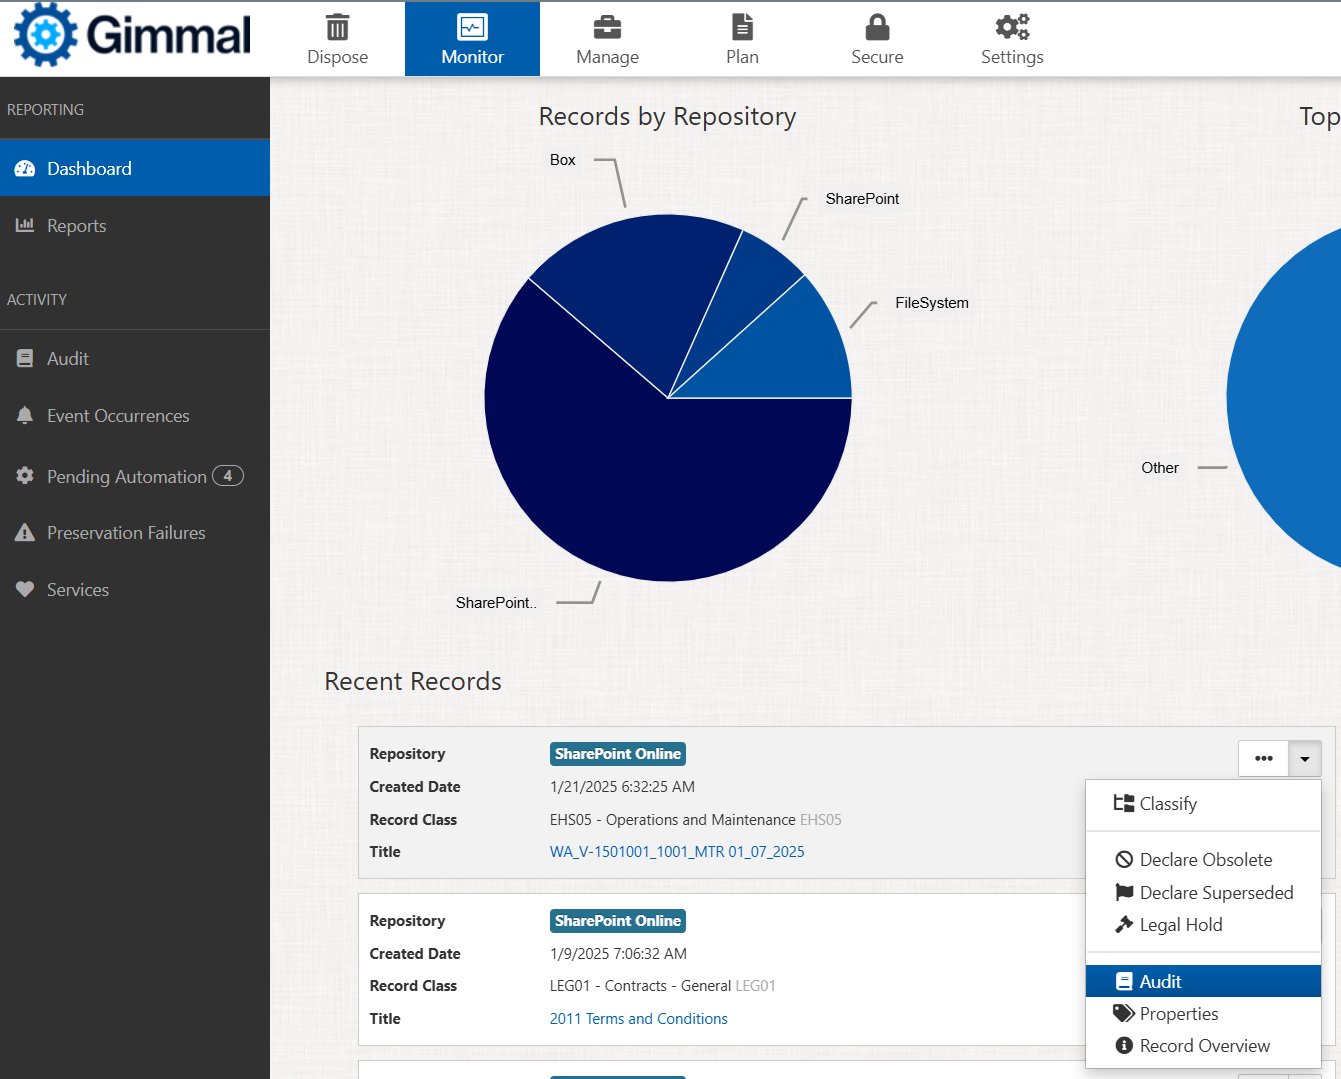Open the Dispose trash can icon
Viewport: 1341px width, 1079px height.
(338, 27)
